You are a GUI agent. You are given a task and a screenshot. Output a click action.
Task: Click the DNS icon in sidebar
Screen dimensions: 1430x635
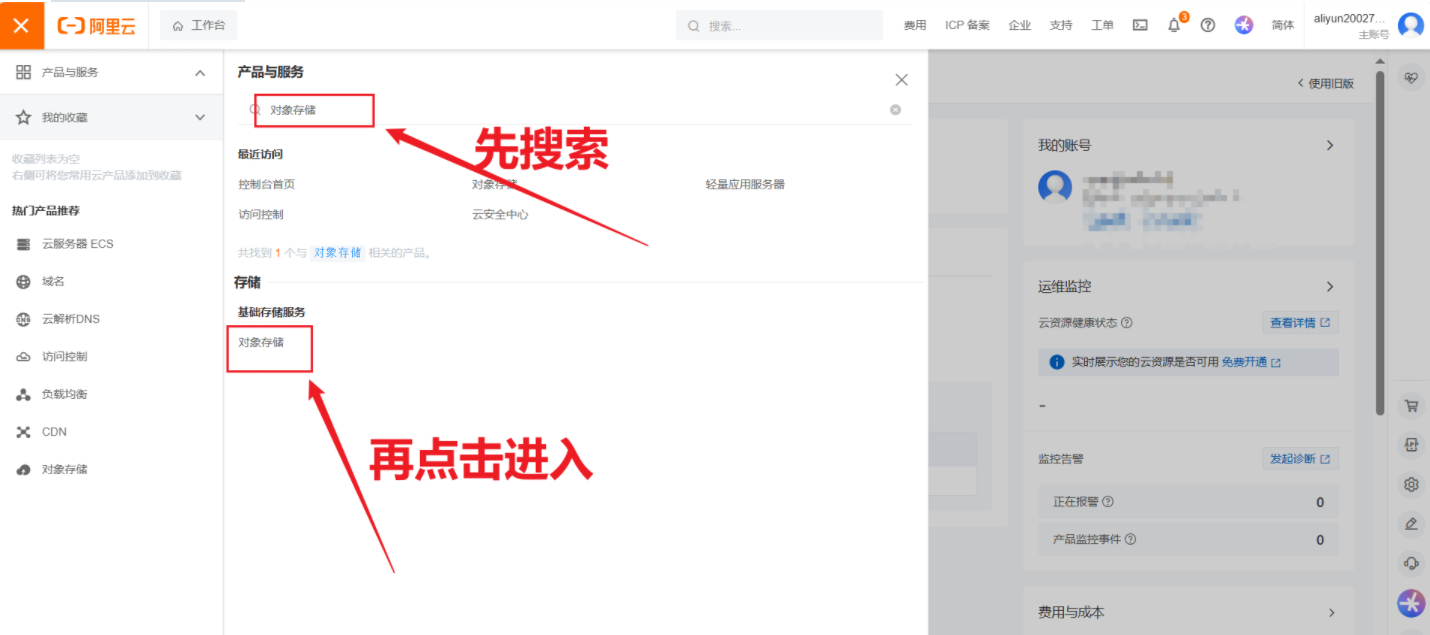coord(24,319)
